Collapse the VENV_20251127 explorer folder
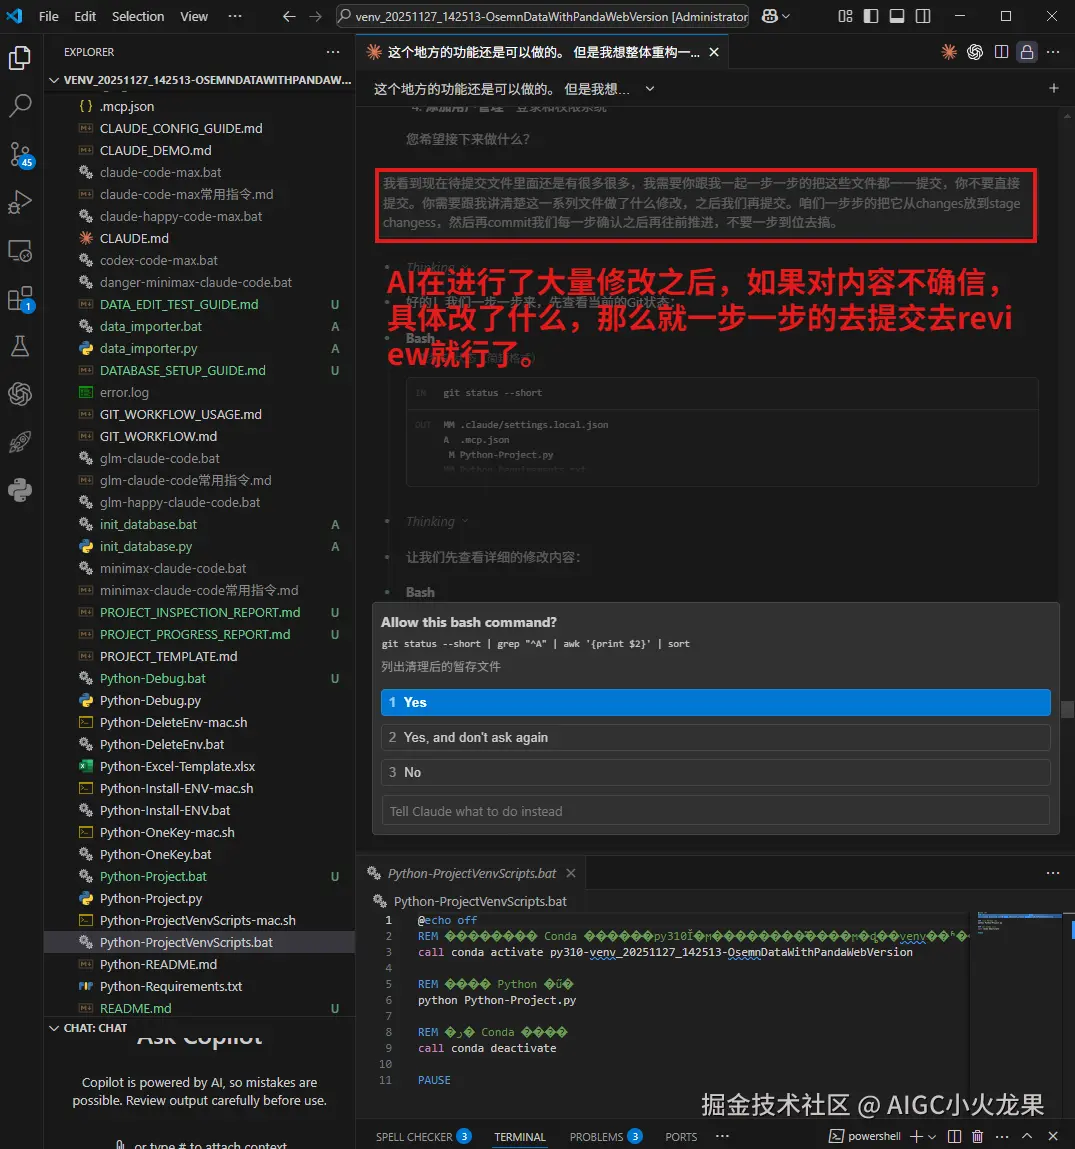1075x1149 pixels. [x=54, y=79]
